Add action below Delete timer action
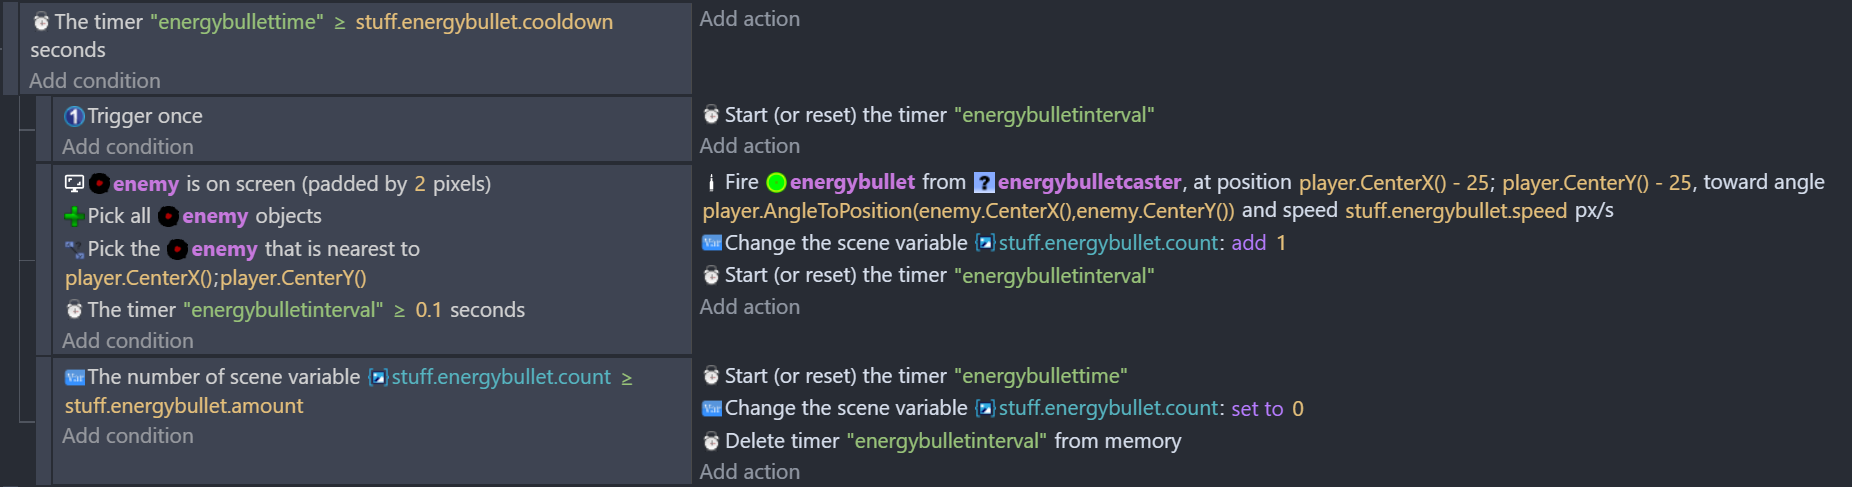This screenshot has height=487, width=1852. 749,472
